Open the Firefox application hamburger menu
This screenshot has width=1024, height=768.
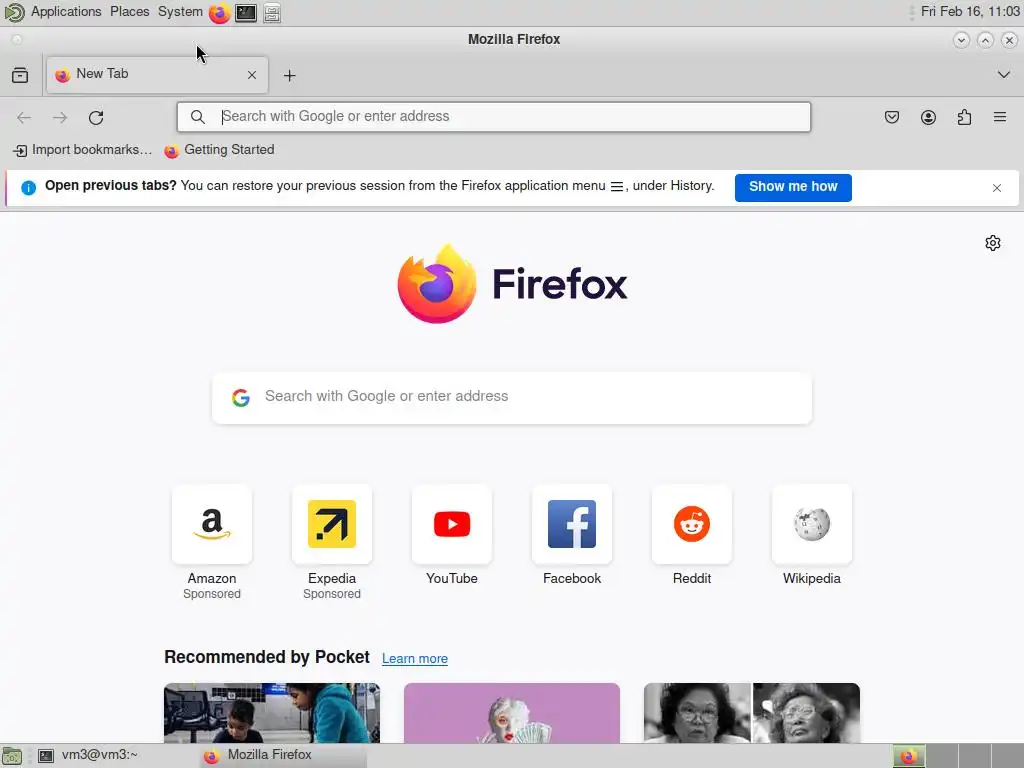pos(1000,118)
